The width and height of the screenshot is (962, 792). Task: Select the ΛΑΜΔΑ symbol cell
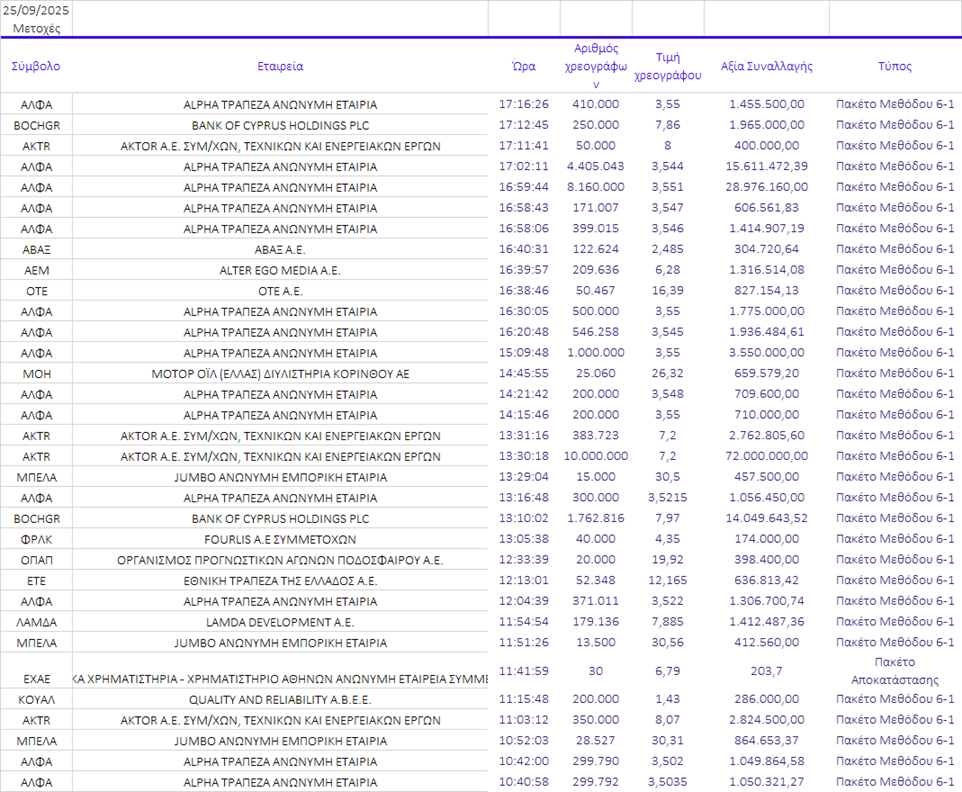pyautogui.click(x=36, y=622)
